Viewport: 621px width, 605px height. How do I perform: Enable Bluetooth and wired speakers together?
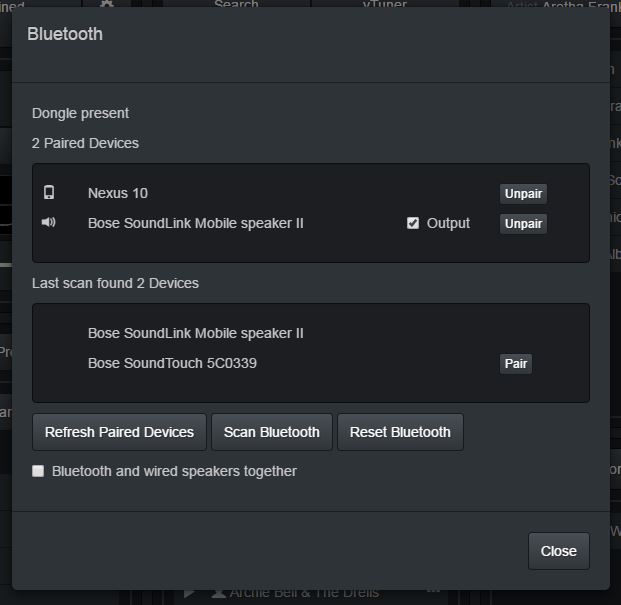point(38,471)
